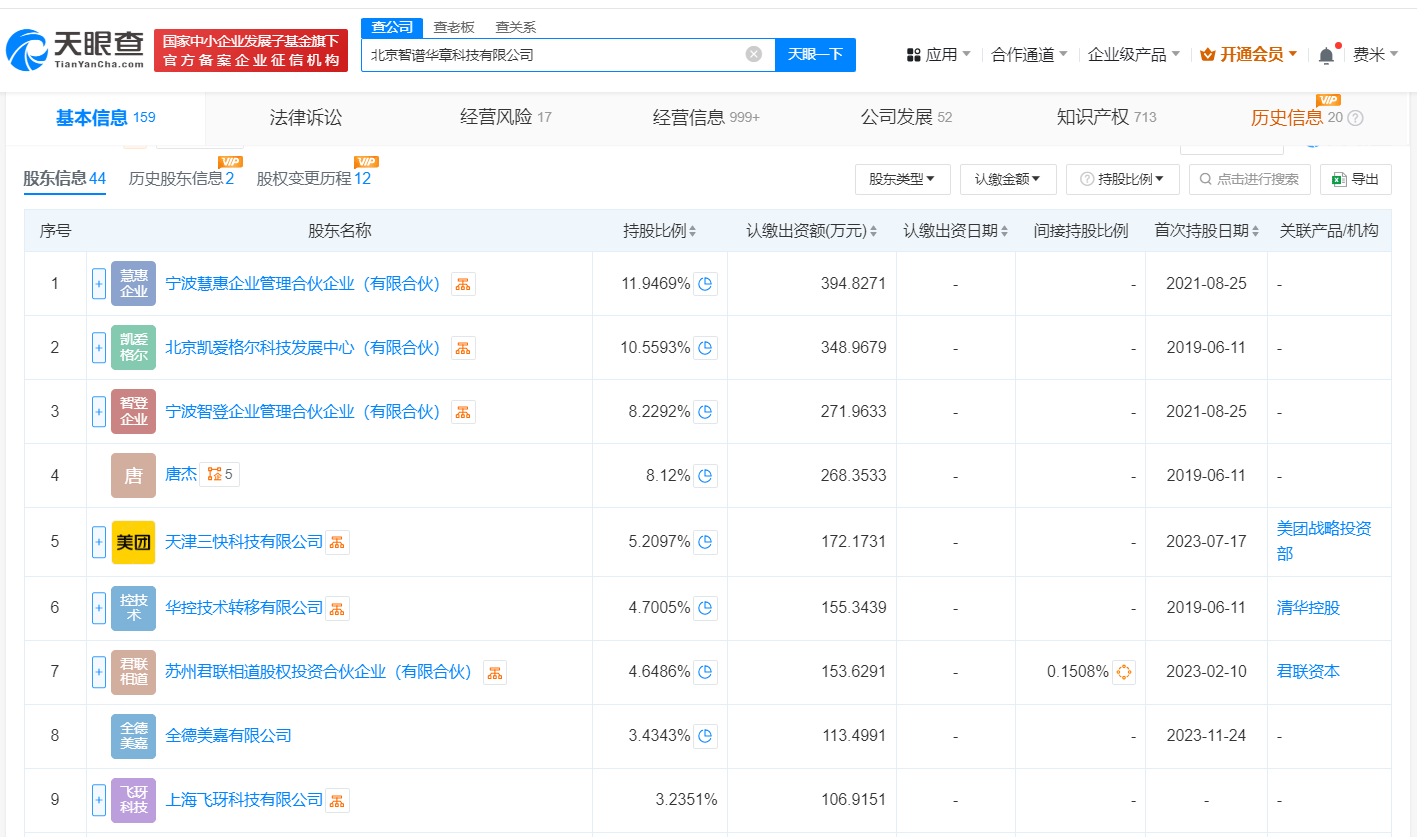
Task: Open equity structure icon for 上海飞玡科技有限公司
Action: tap(337, 800)
